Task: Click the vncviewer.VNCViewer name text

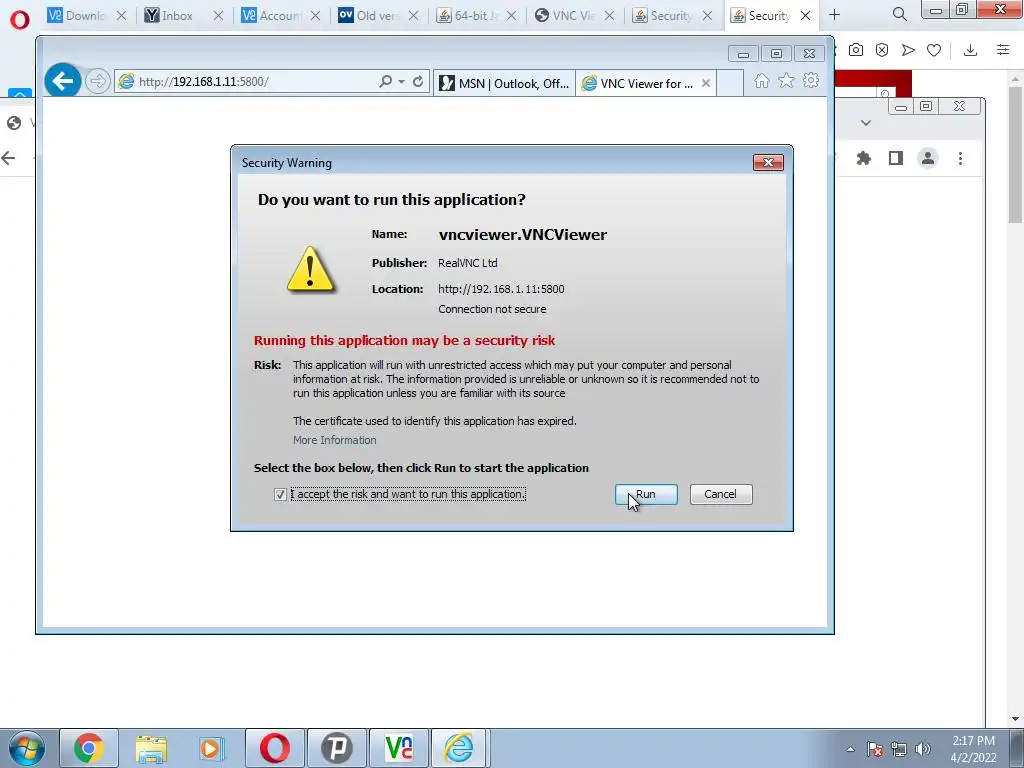Action: [522, 234]
